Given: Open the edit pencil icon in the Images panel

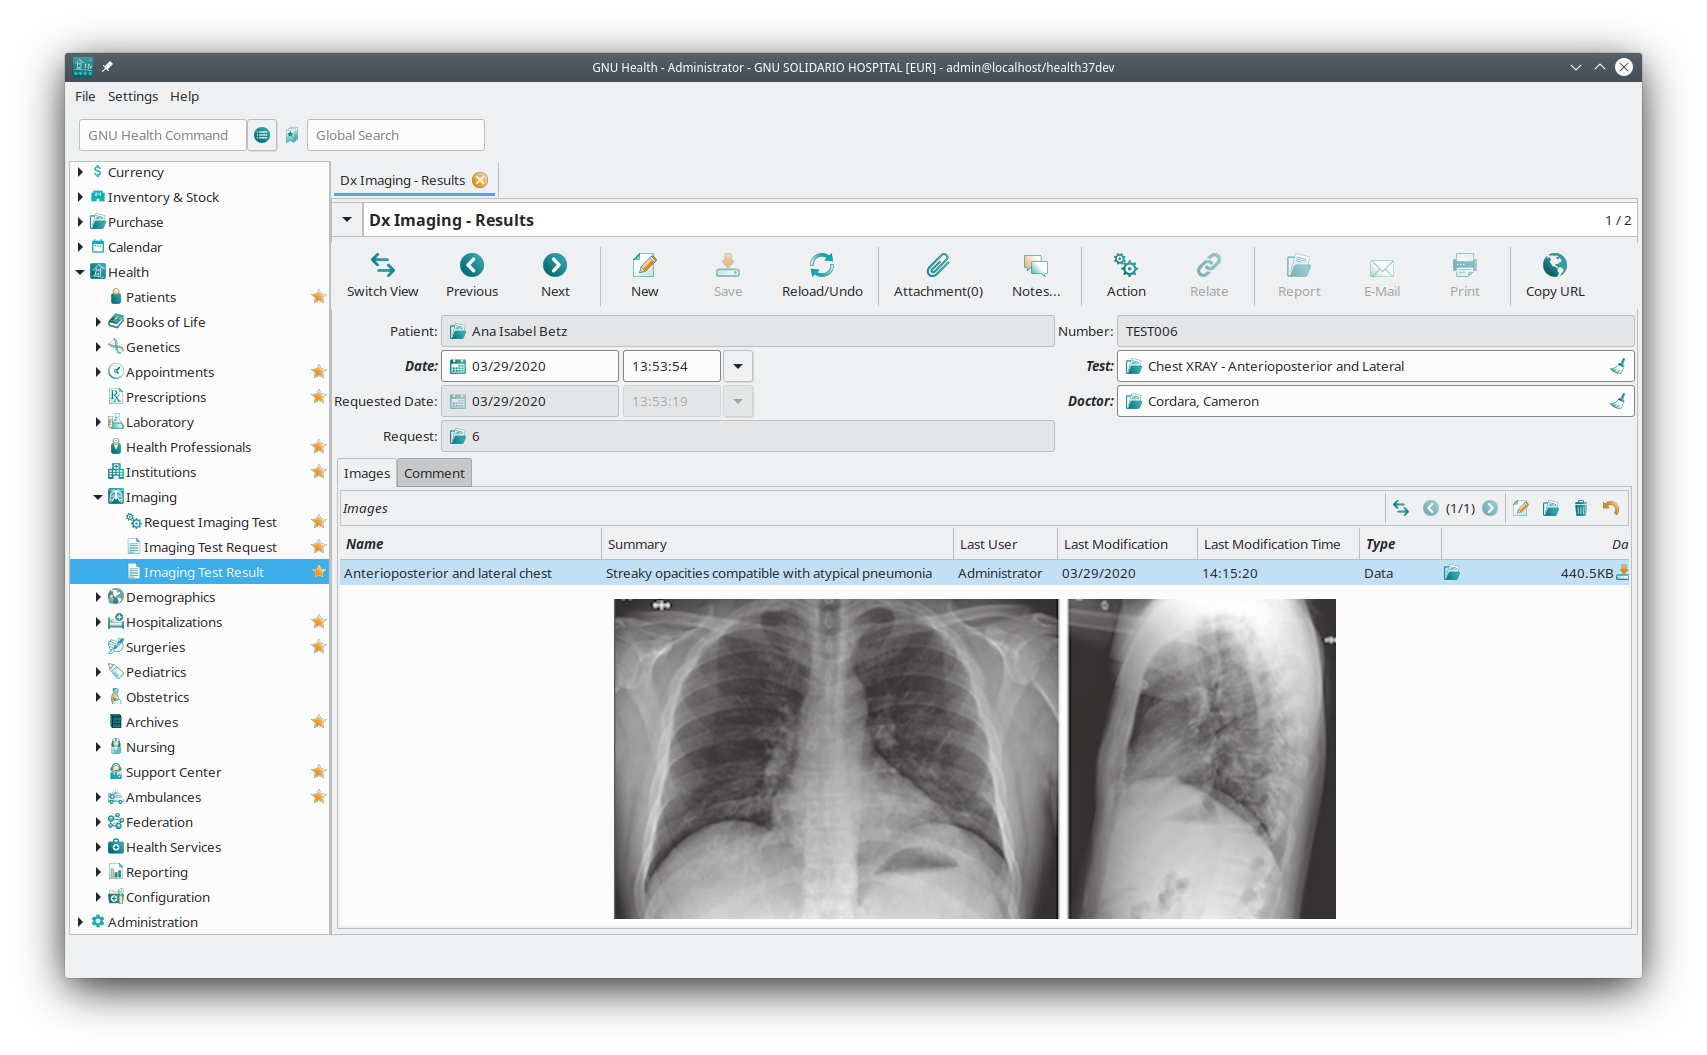Looking at the screenshot, I should (x=1521, y=508).
